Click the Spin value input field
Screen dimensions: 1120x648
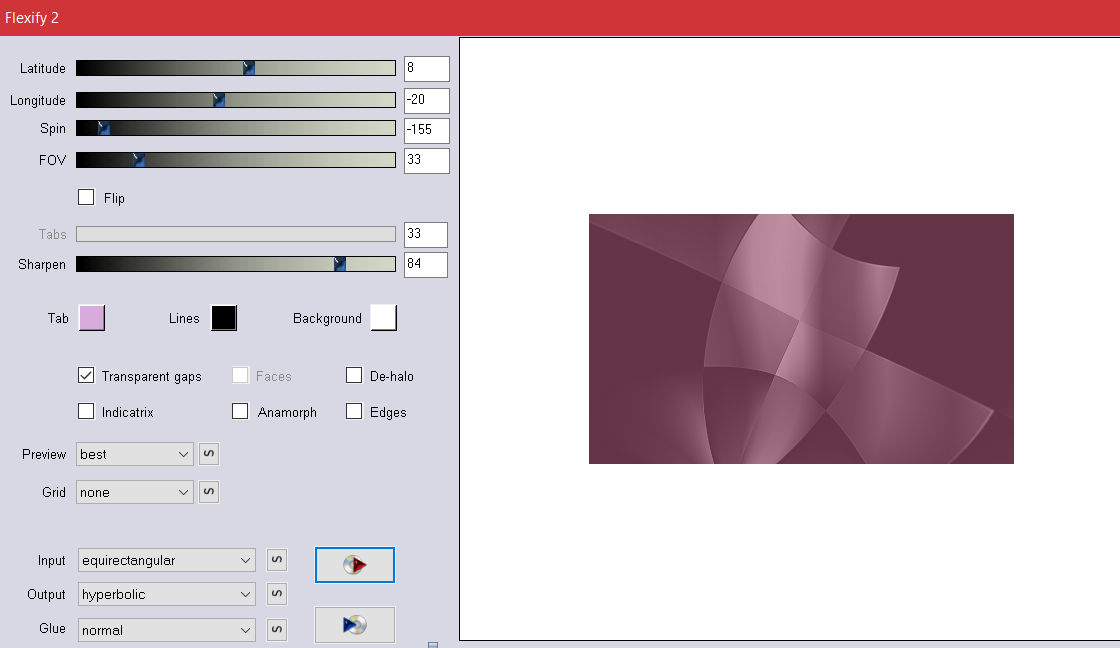pyautogui.click(x=426, y=130)
